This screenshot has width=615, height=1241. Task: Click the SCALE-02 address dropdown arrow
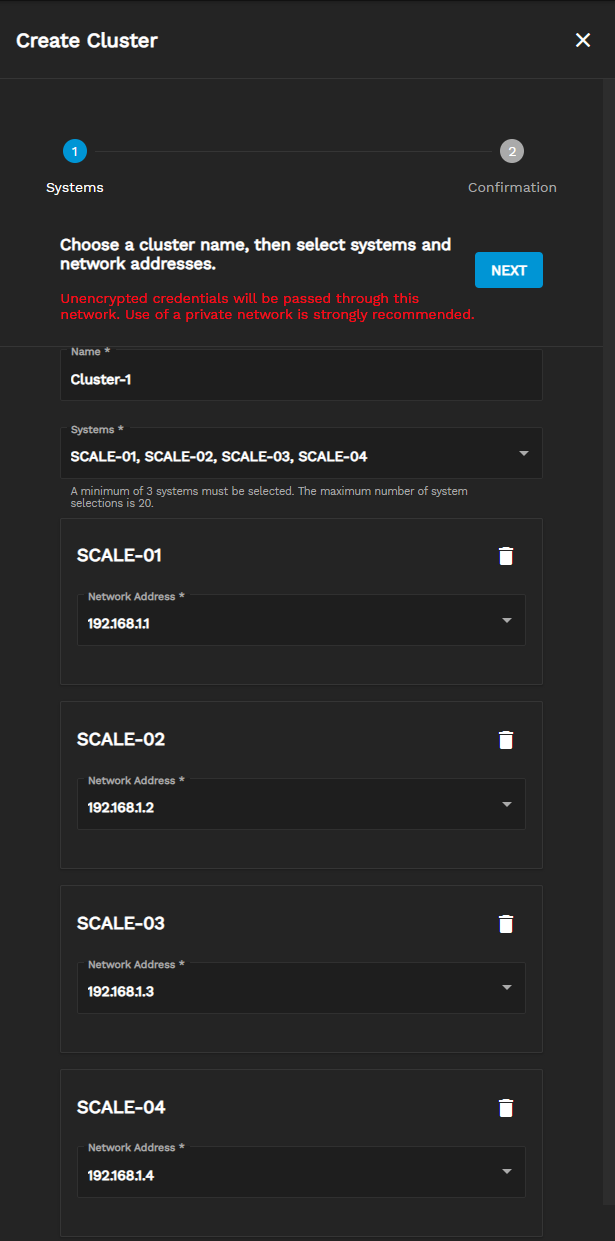click(507, 805)
